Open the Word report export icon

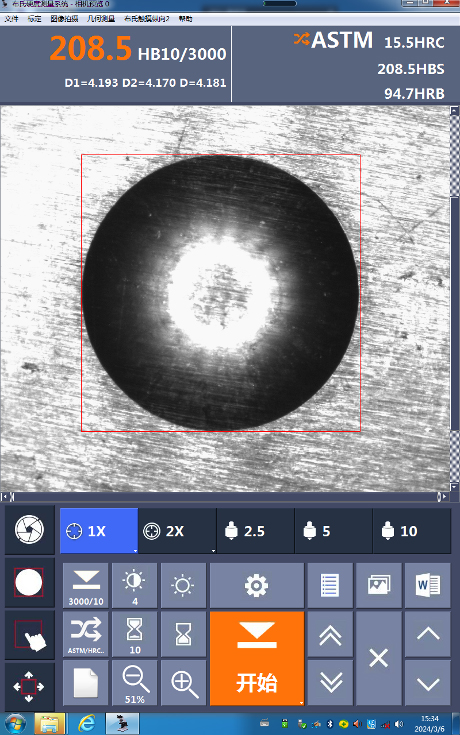pos(427,585)
